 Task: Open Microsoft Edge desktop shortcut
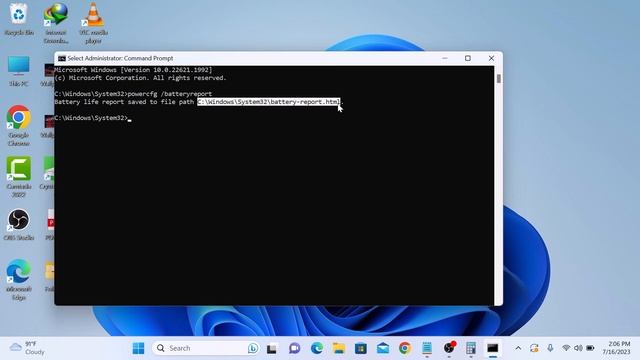tap(18, 280)
